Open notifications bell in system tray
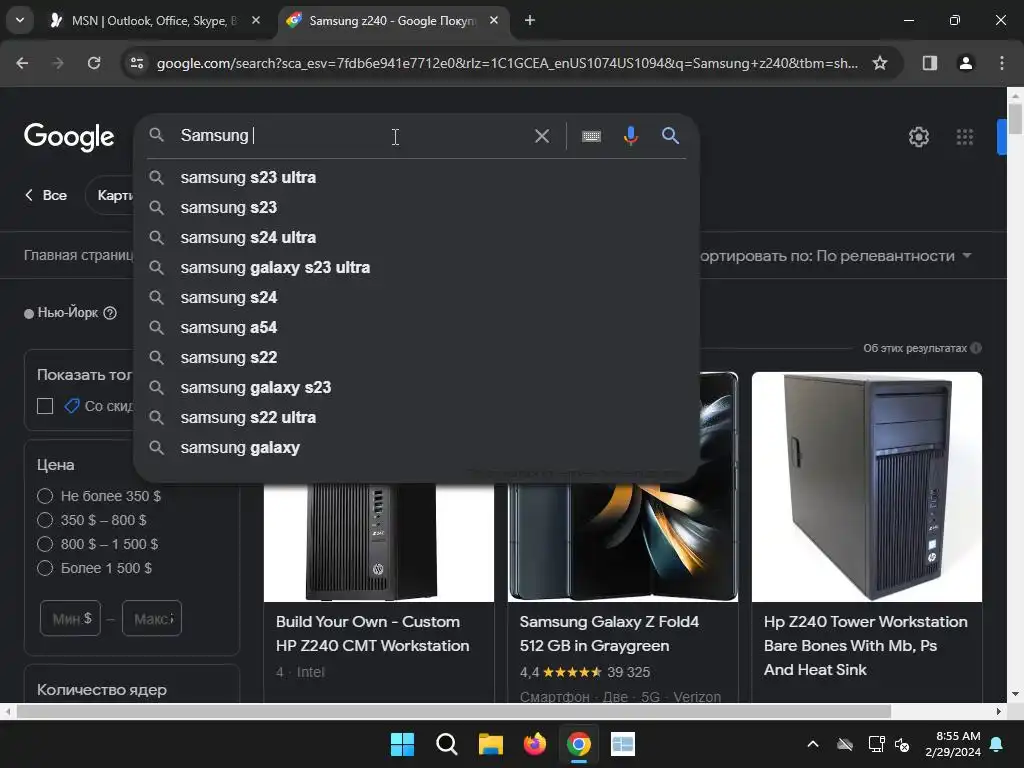 [x=997, y=744]
